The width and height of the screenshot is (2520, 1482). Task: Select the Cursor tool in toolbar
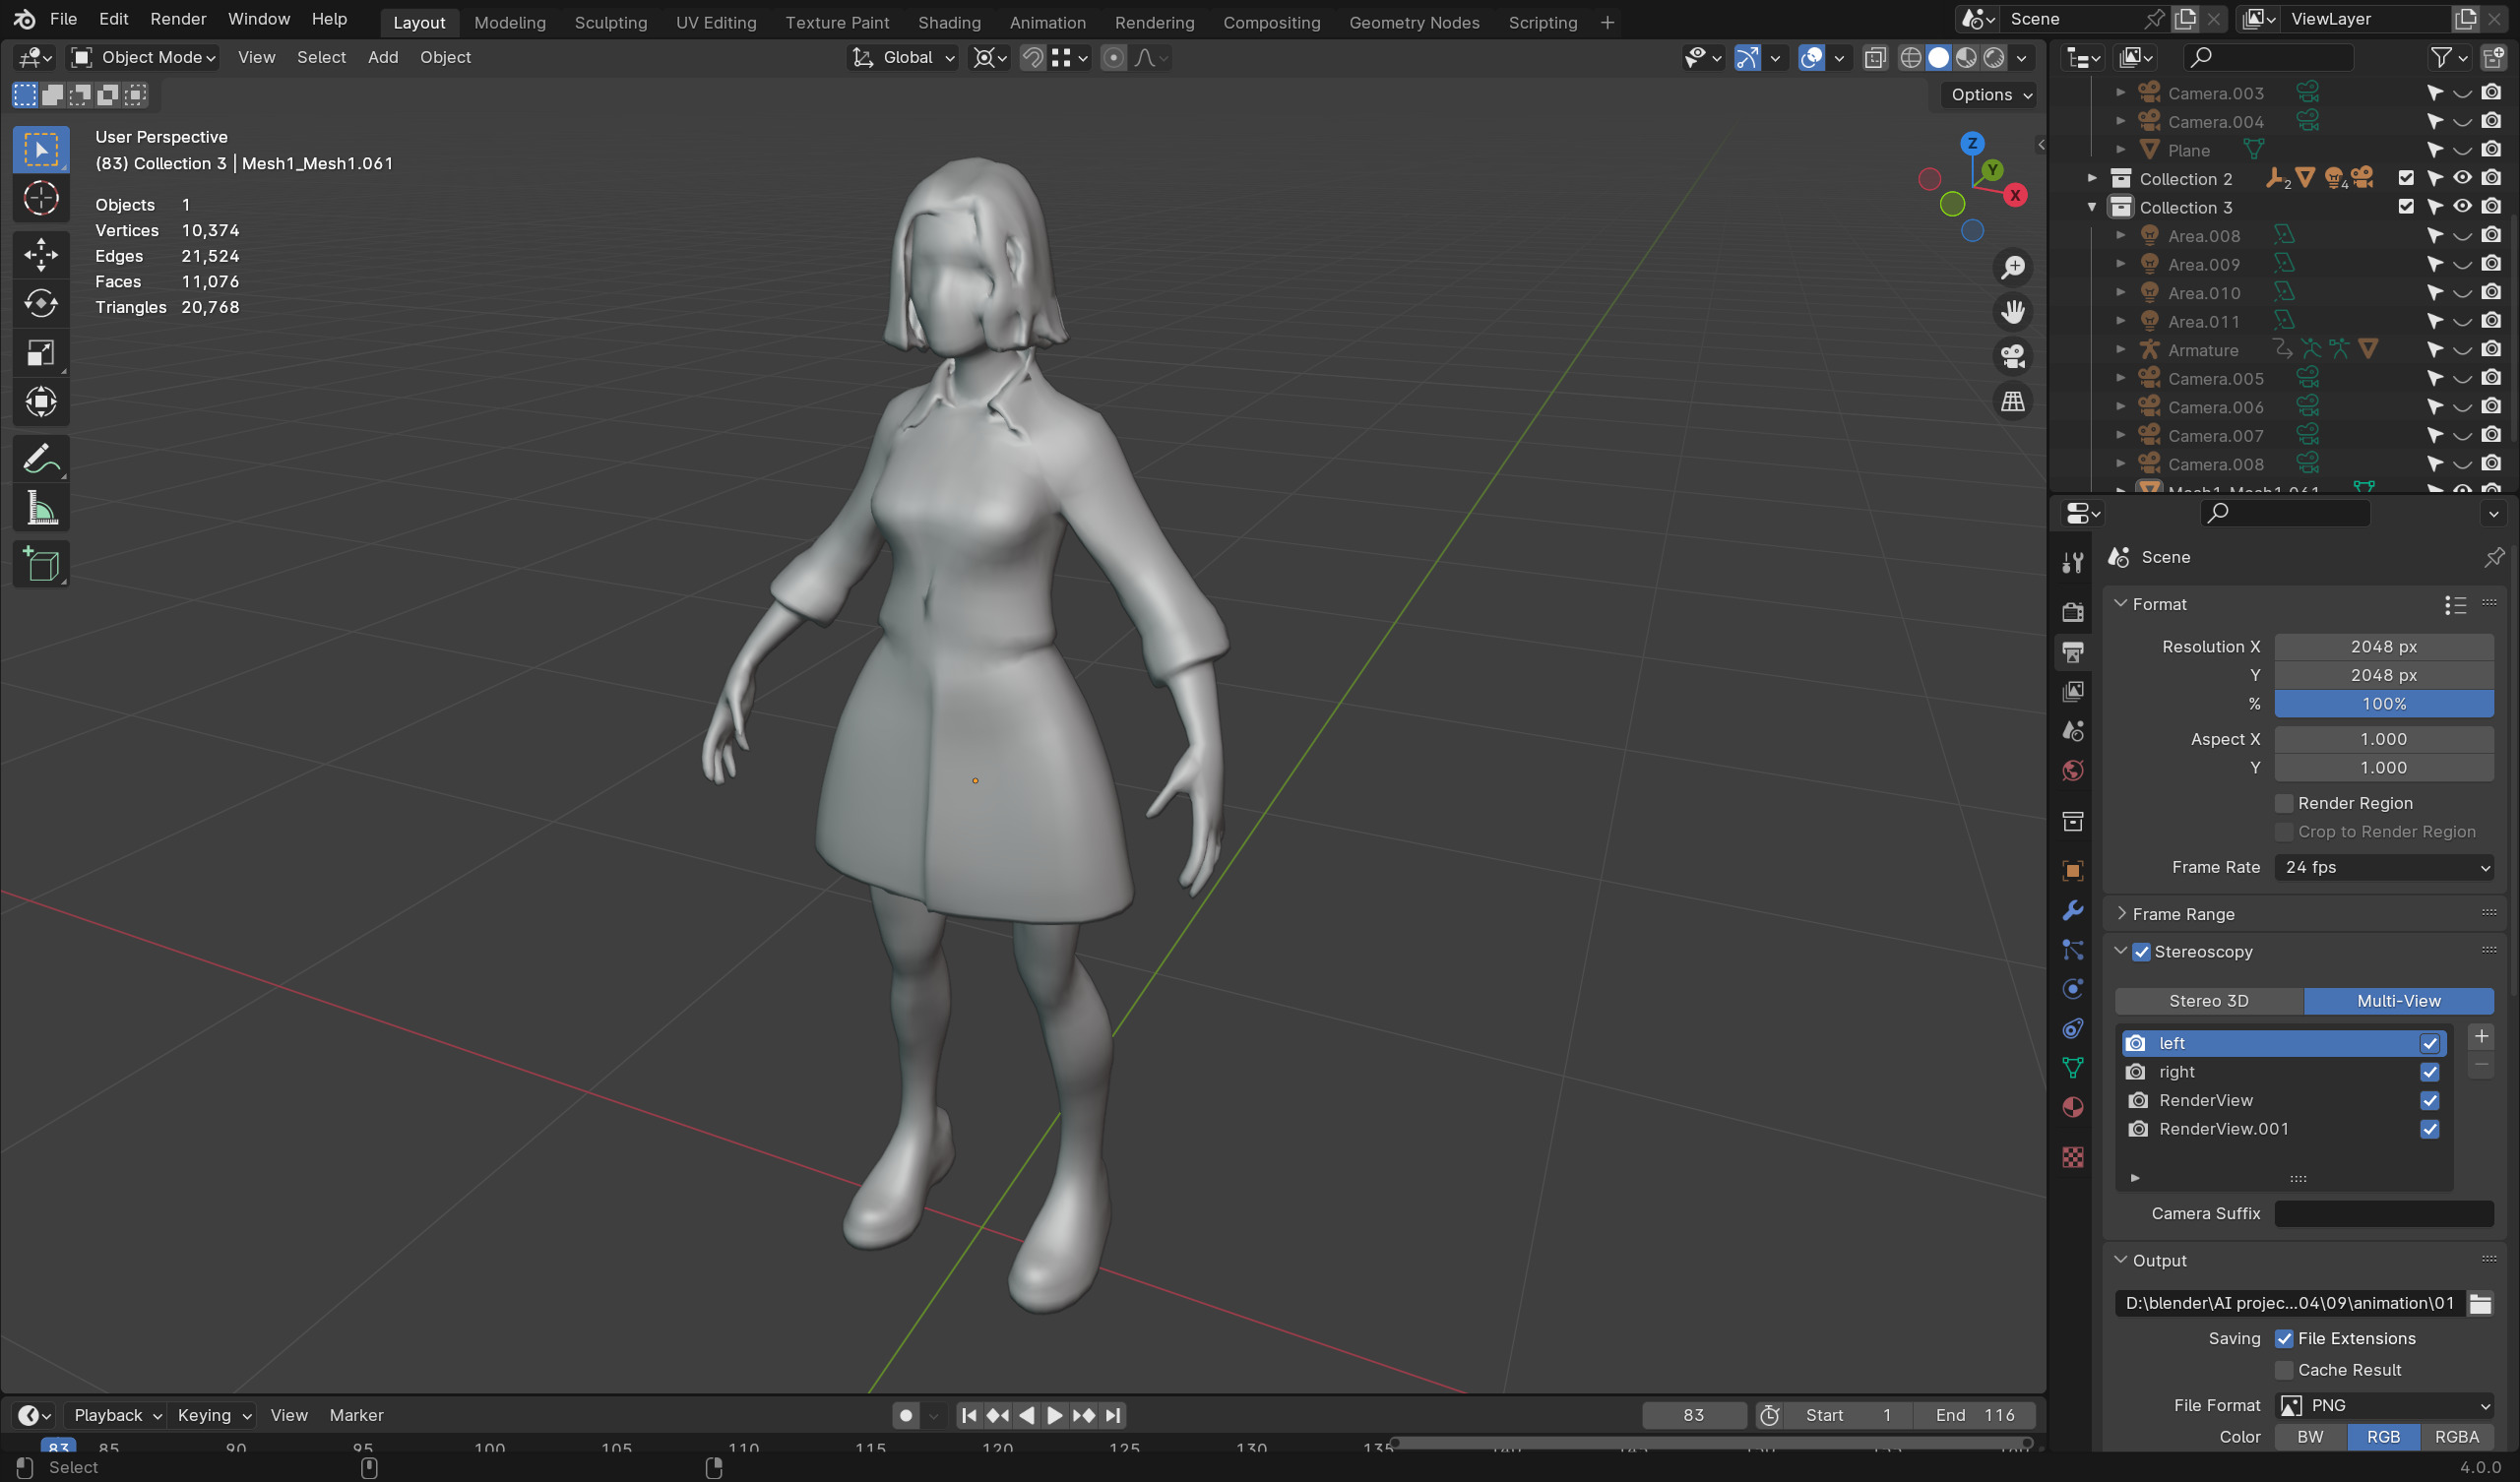(41, 199)
